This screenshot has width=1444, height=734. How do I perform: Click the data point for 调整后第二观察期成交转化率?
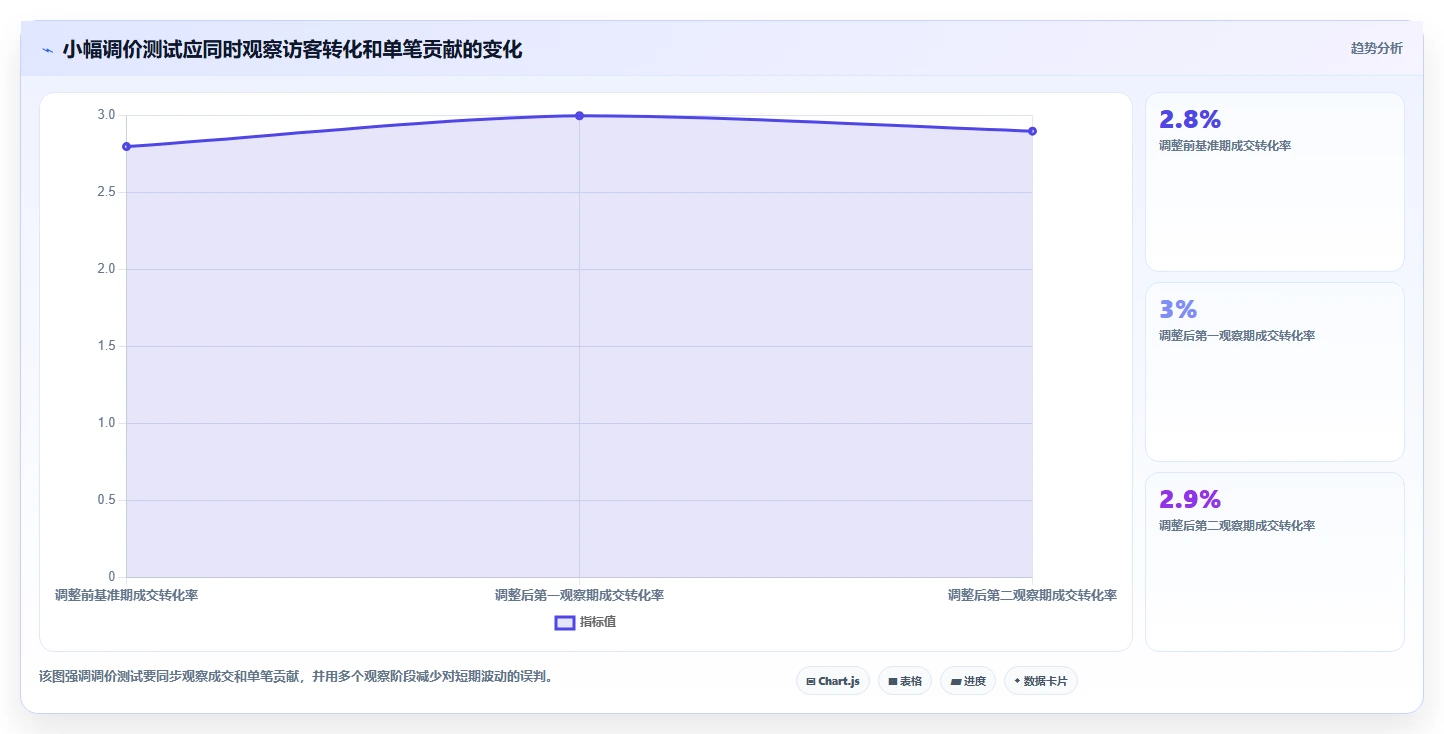coord(1032,131)
